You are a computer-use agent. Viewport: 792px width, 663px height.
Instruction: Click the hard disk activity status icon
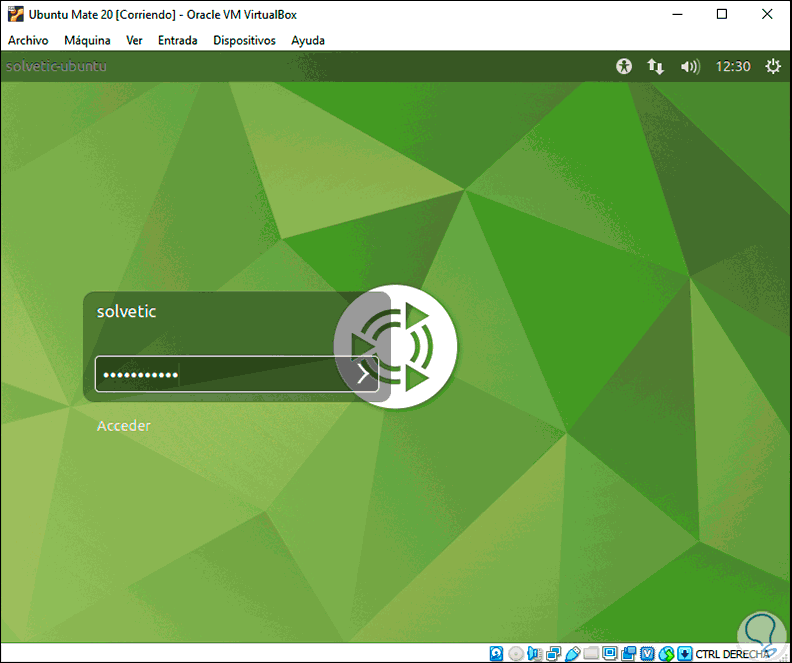pos(497,654)
